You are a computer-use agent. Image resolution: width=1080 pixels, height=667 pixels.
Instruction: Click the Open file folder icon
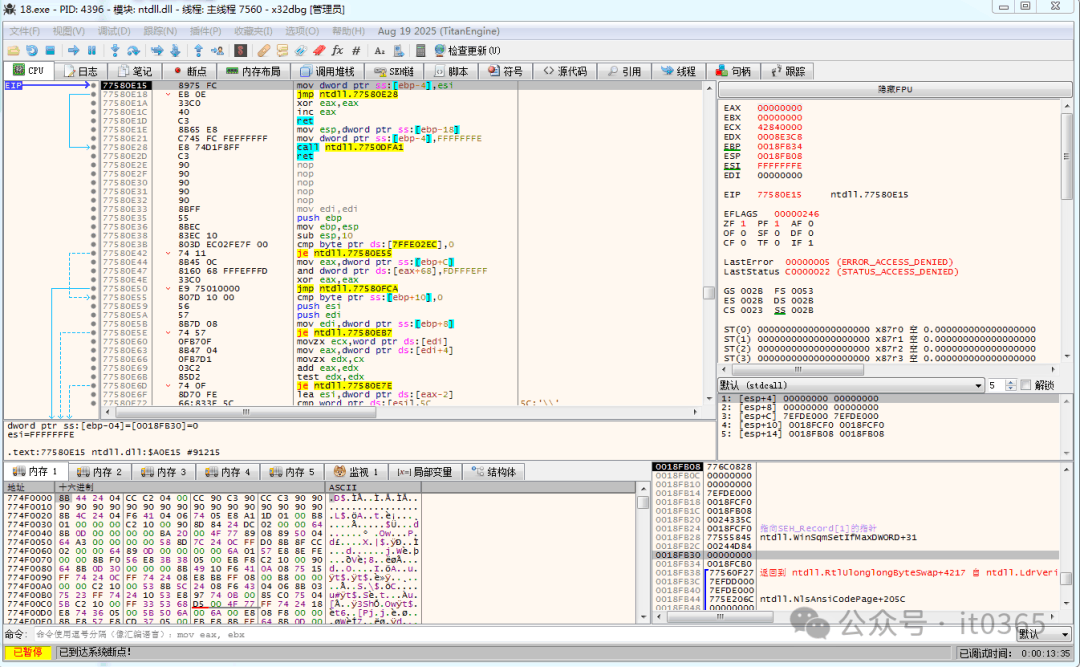13,50
